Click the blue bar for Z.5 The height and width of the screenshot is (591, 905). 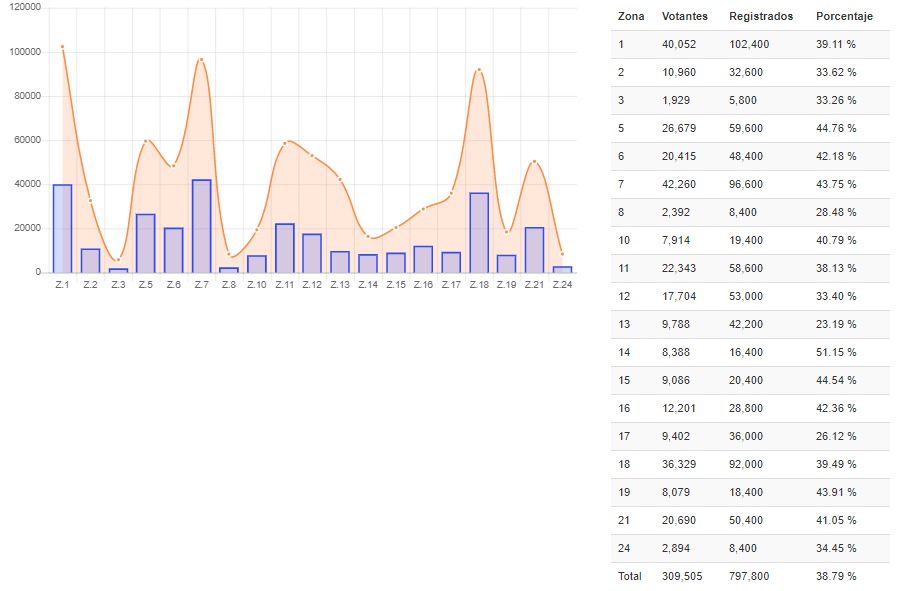pyautogui.click(x=146, y=243)
